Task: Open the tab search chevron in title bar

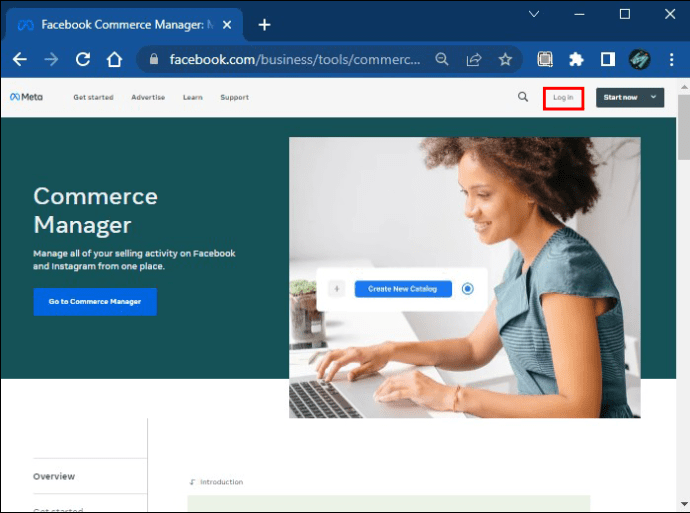Action: [x=534, y=14]
